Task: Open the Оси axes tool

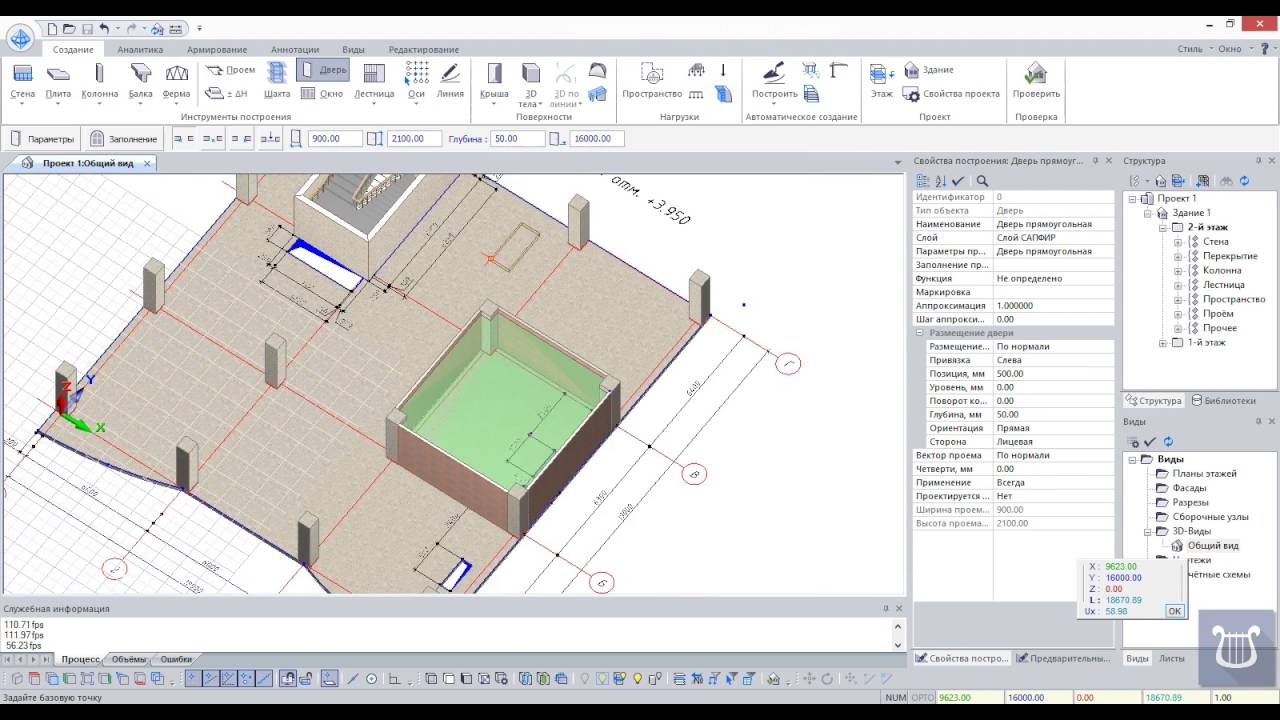Action: [416, 82]
